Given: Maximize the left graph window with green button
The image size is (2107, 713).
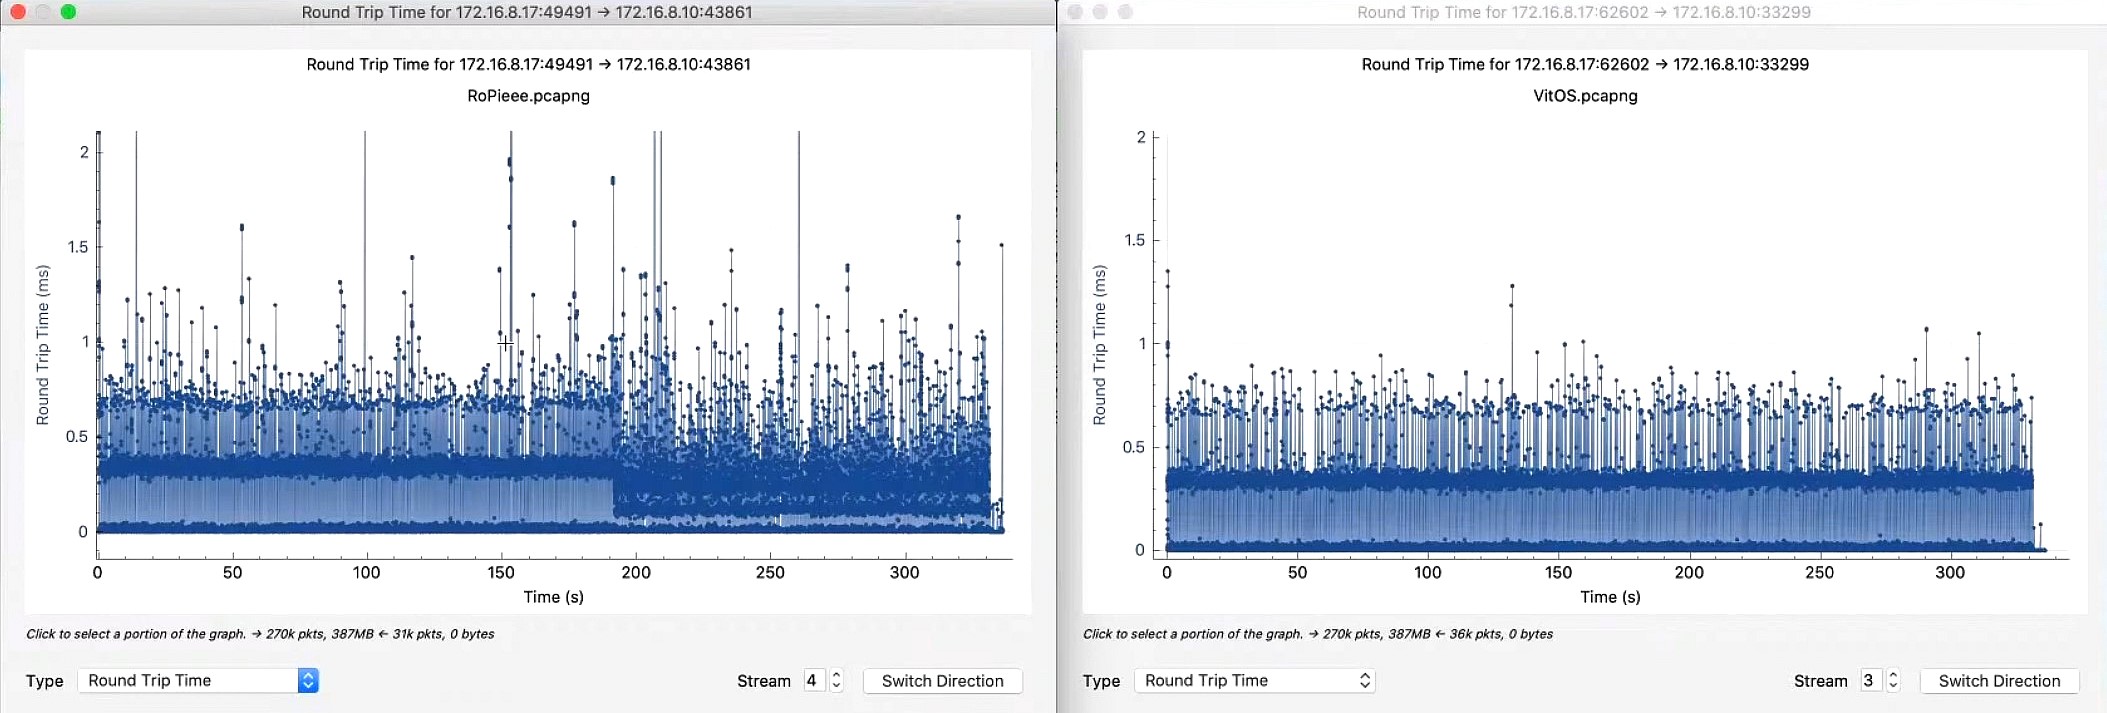Looking at the screenshot, I should click(68, 12).
